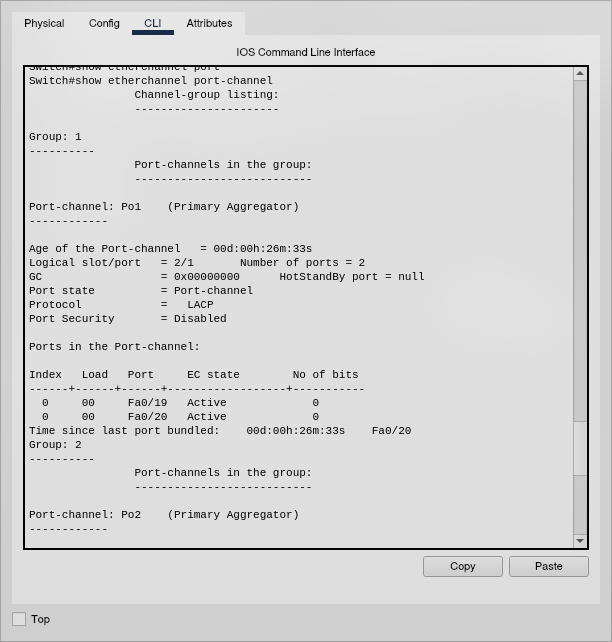This screenshot has width=612, height=642.
Task: Open the Config tab
Action: [x=104, y=23]
